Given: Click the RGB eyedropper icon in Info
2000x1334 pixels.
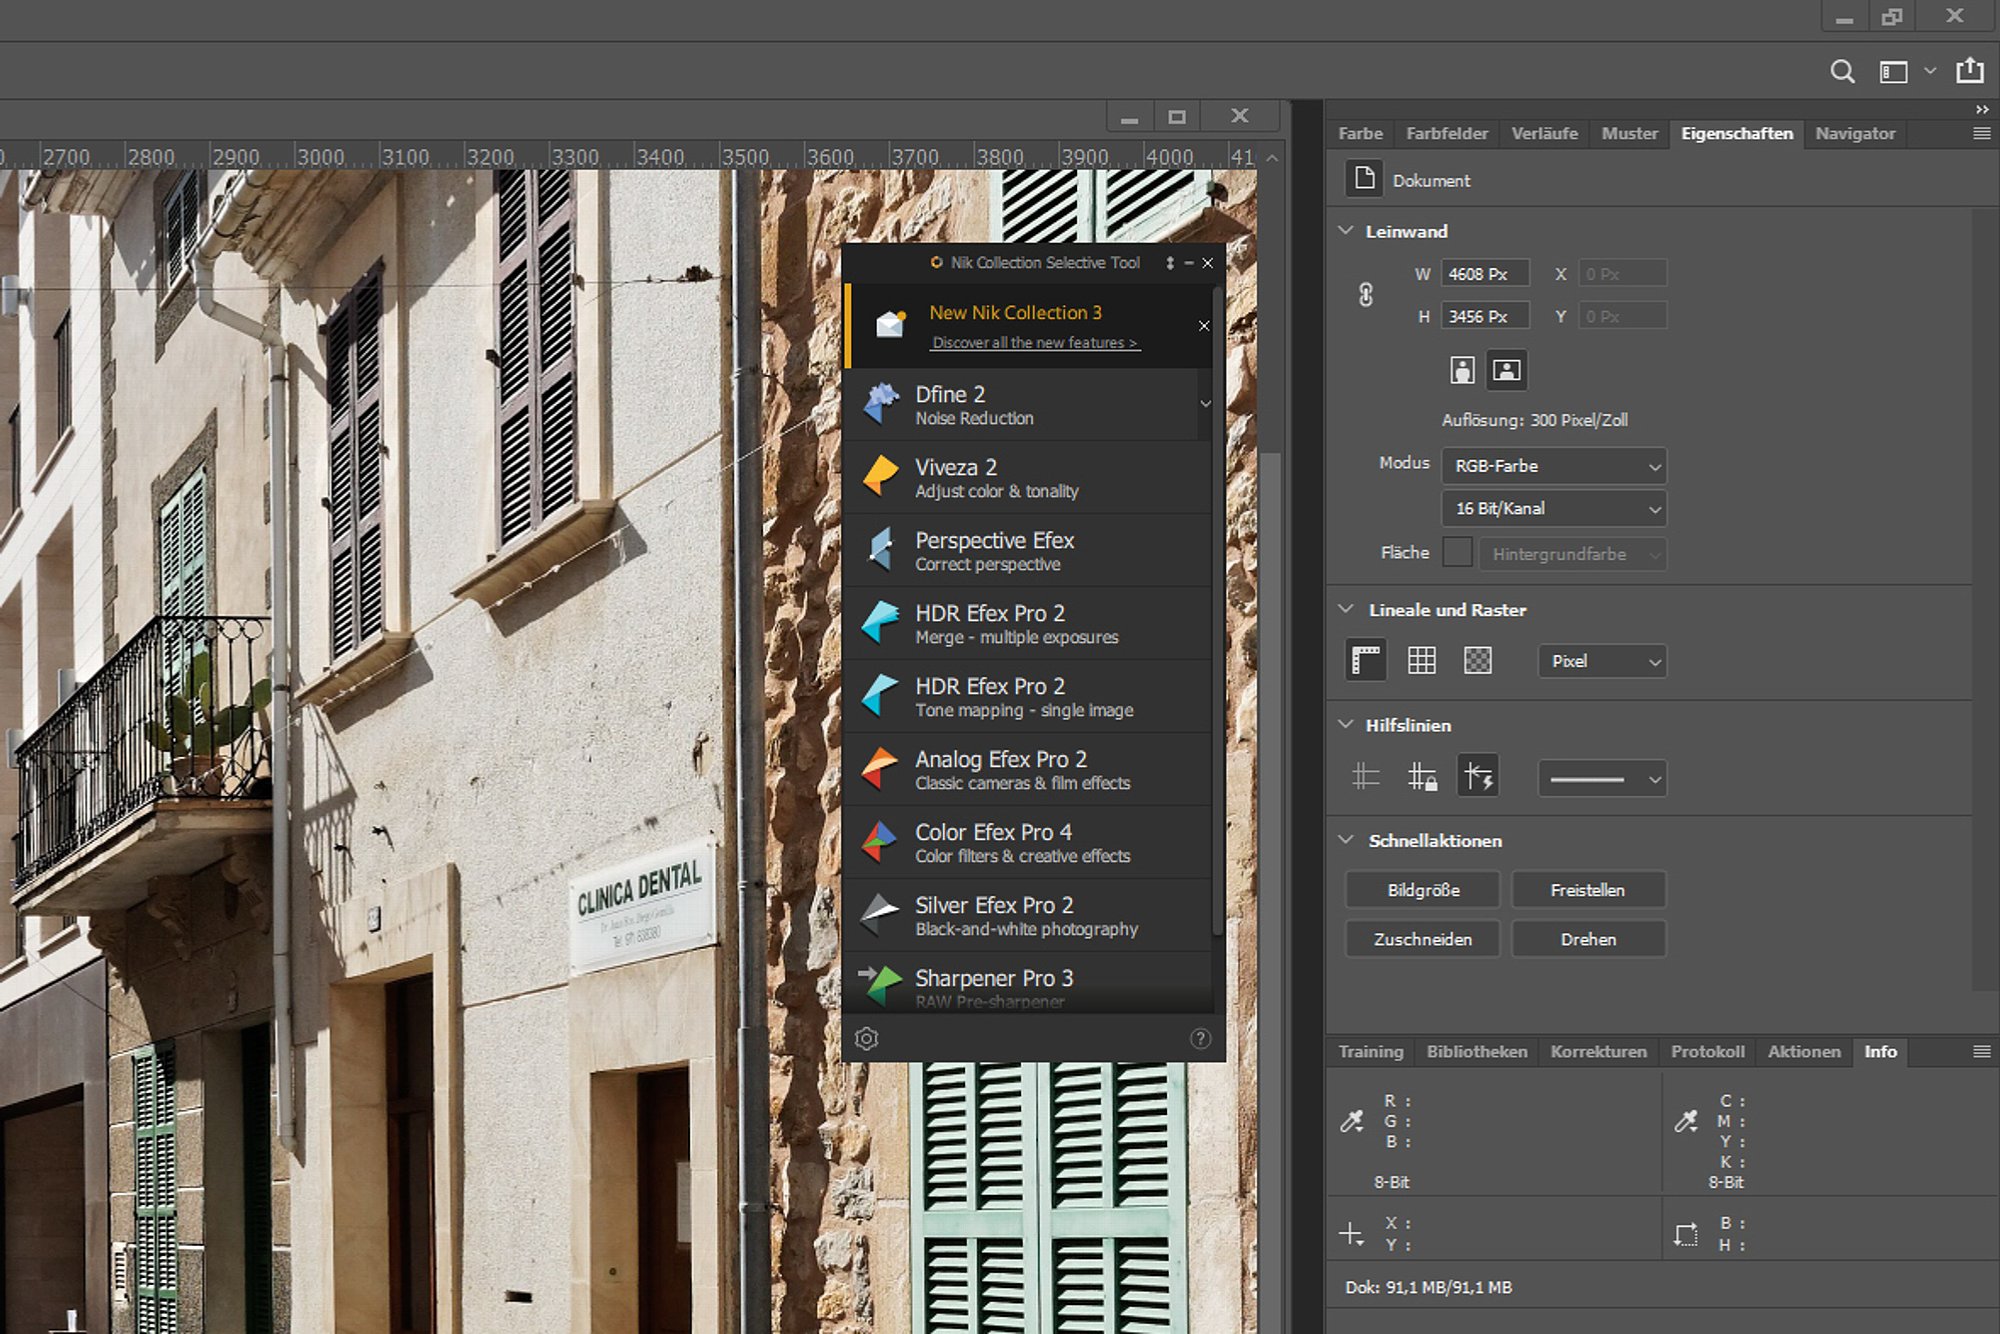Looking at the screenshot, I should point(1352,1121).
